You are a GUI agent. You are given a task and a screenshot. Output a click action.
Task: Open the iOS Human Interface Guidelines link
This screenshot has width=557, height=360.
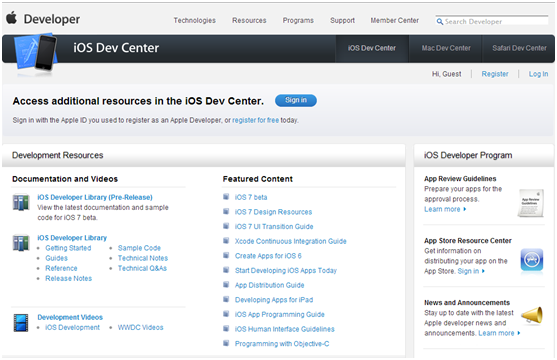click(x=285, y=329)
